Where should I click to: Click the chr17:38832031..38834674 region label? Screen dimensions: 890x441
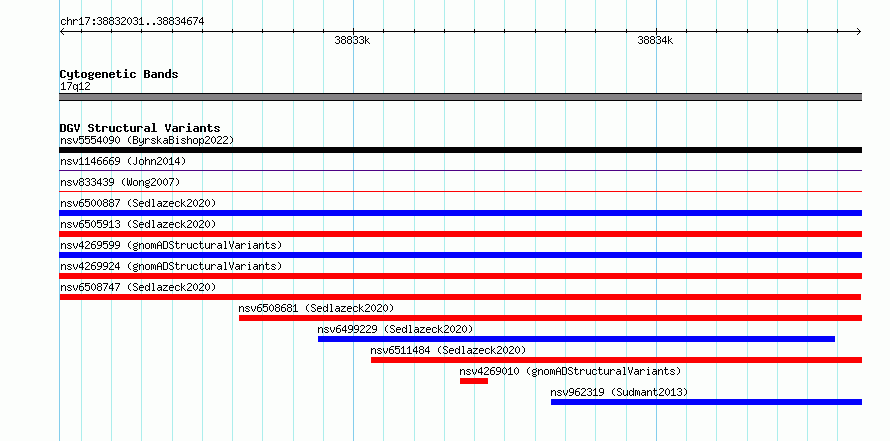[x=132, y=22]
